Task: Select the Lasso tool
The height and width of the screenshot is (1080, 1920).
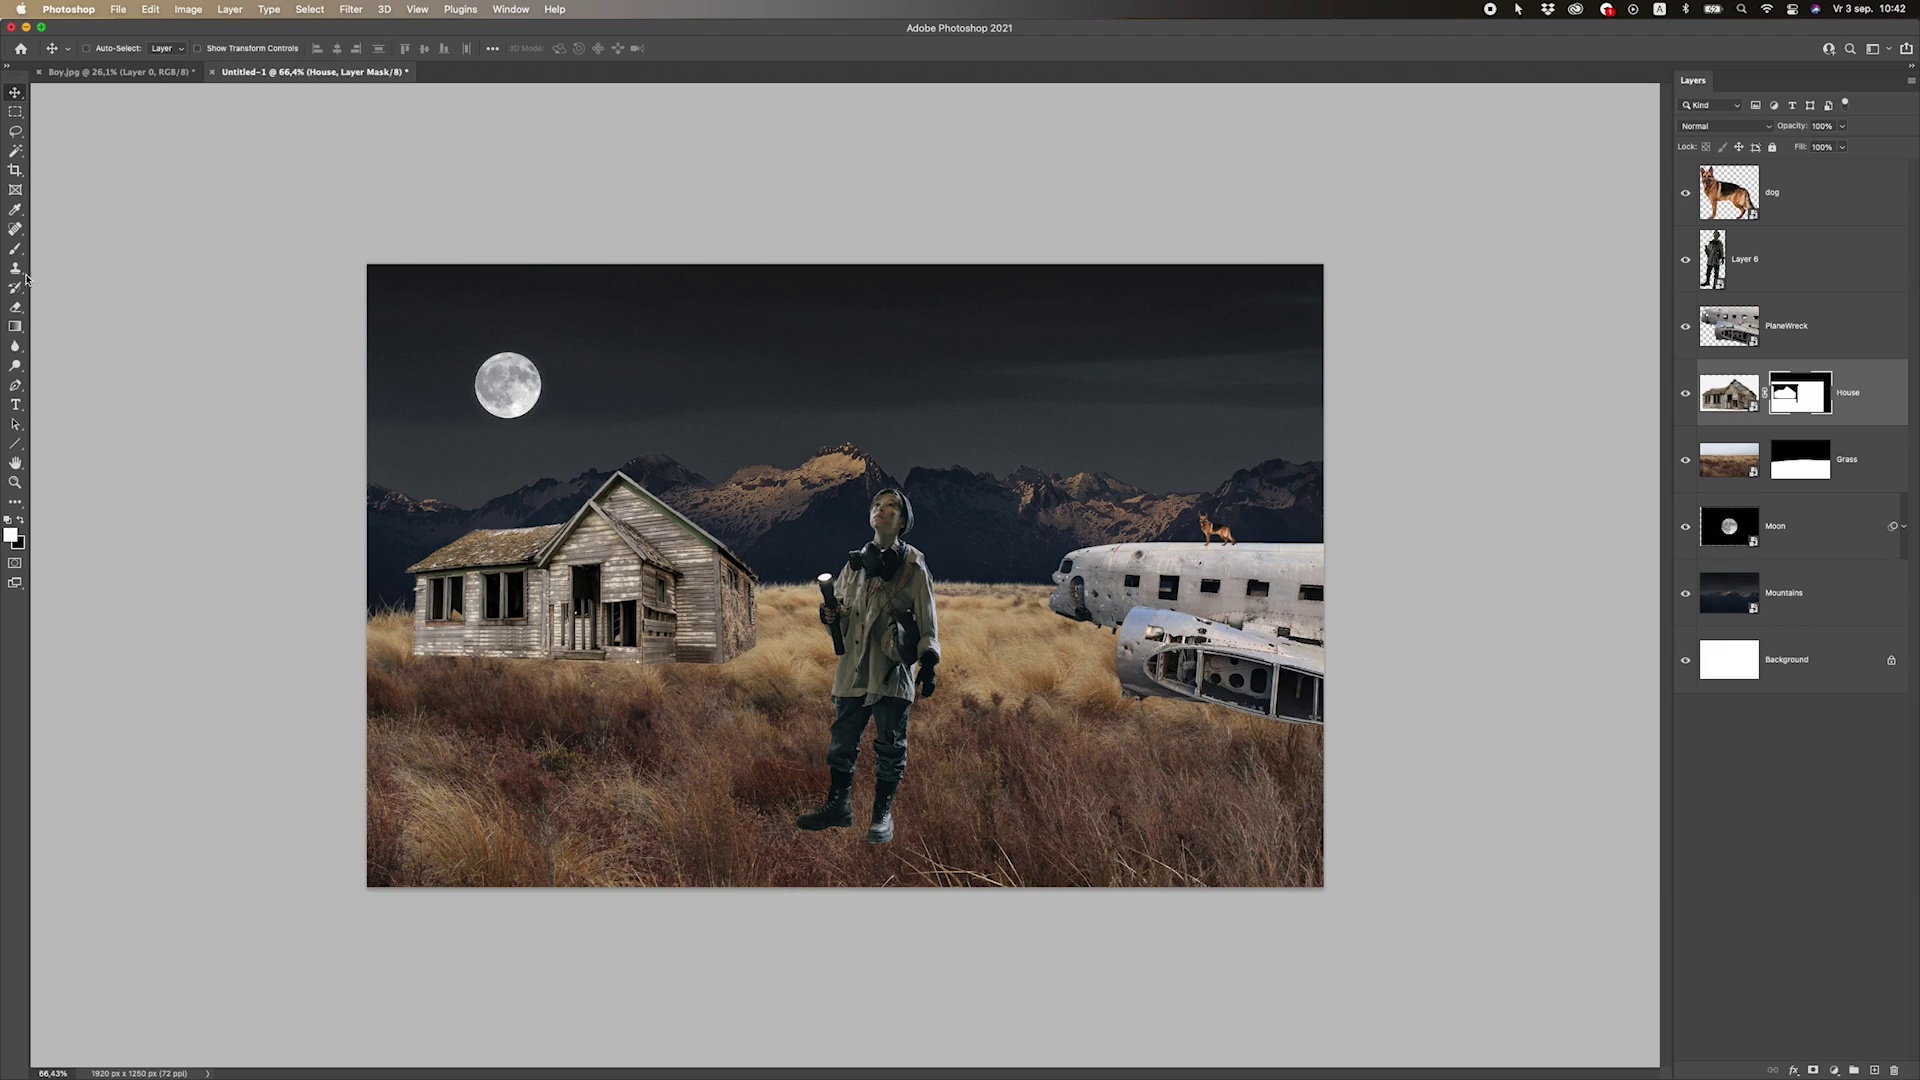Action: point(15,131)
